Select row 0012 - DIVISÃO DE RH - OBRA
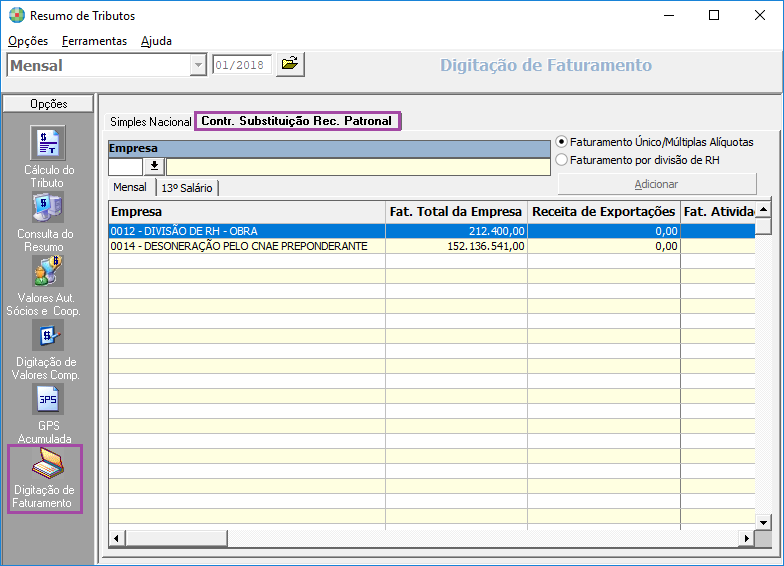The image size is (784, 566). (432, 231)
